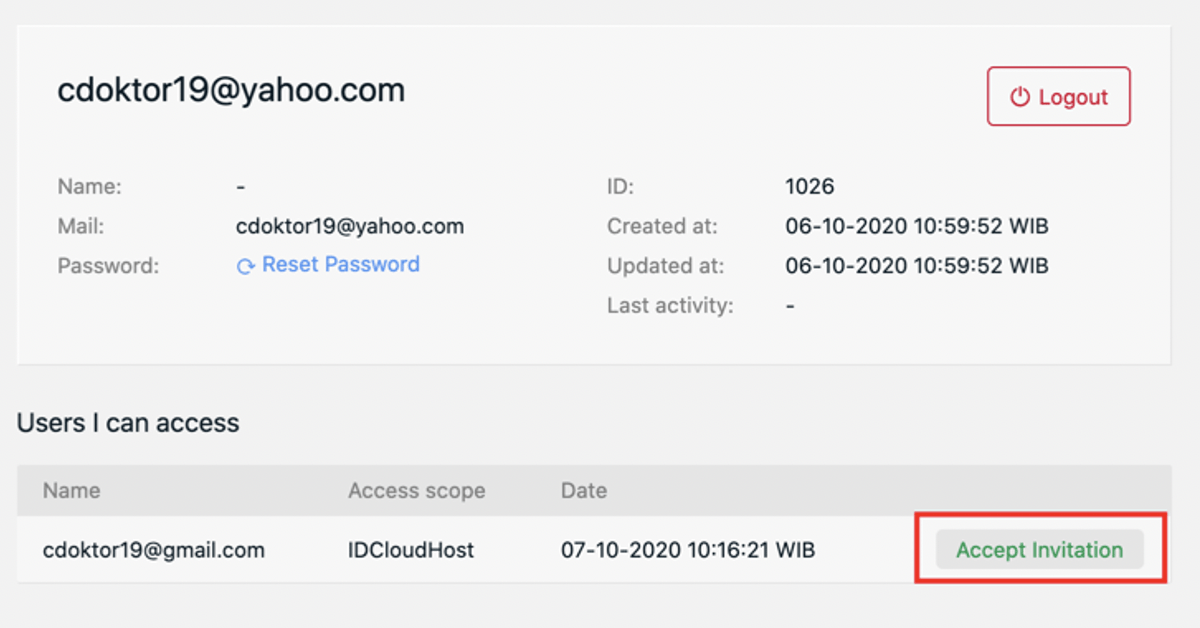The image size is (1200, 628).
Task: Select the Mail value cdoktor19@yahoo.com
Action: 349,226
